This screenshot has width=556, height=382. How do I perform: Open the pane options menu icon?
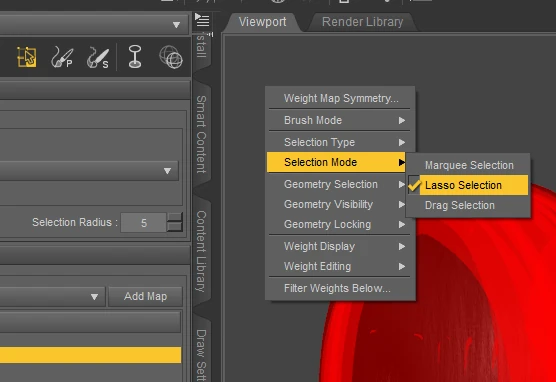click(202, 20)
